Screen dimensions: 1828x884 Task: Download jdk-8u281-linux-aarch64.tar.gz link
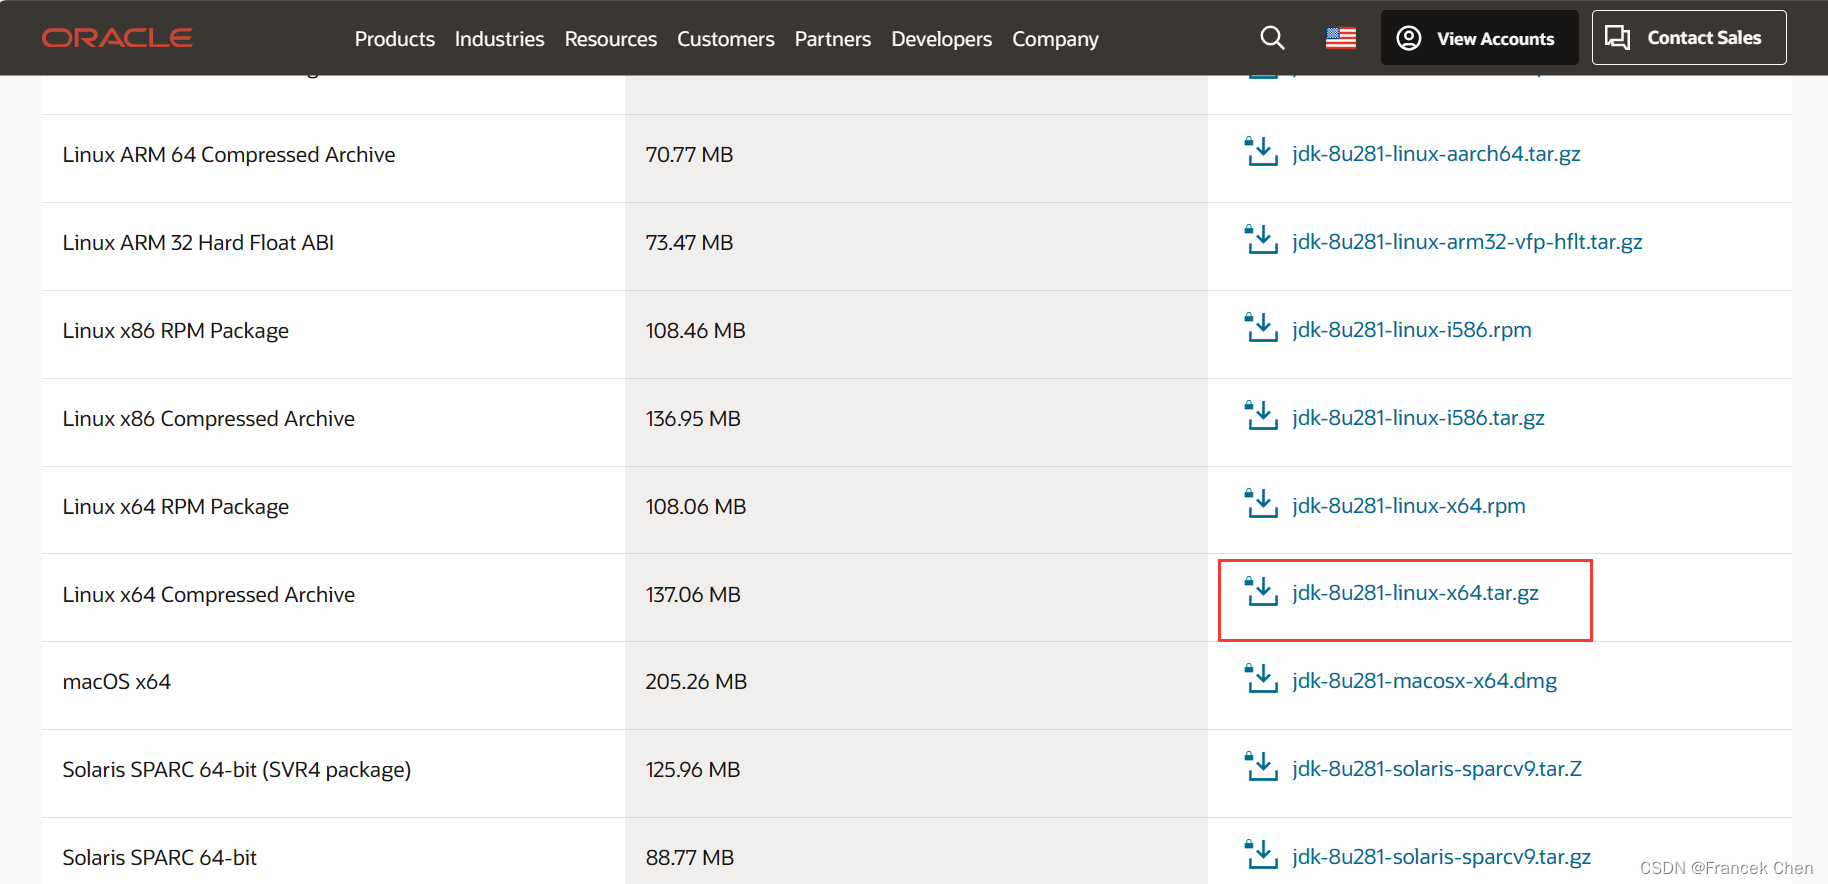1436,154
